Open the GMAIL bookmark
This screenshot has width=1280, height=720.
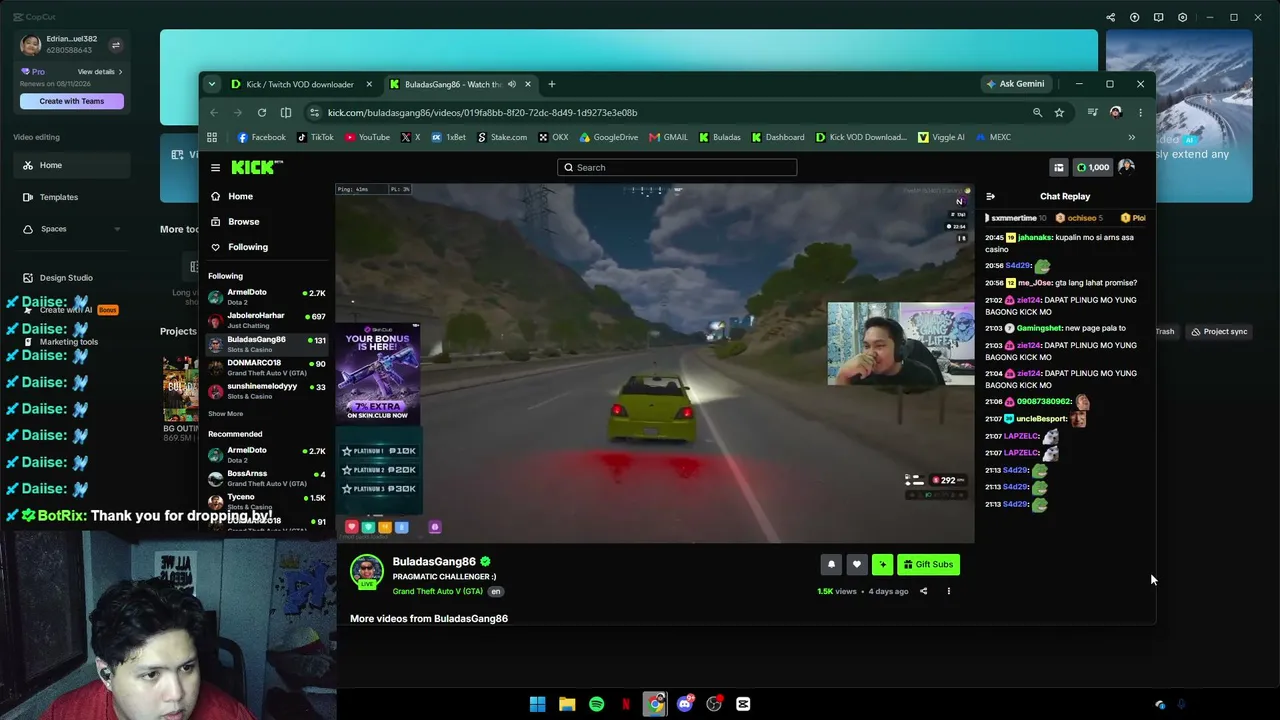point(668,137)
